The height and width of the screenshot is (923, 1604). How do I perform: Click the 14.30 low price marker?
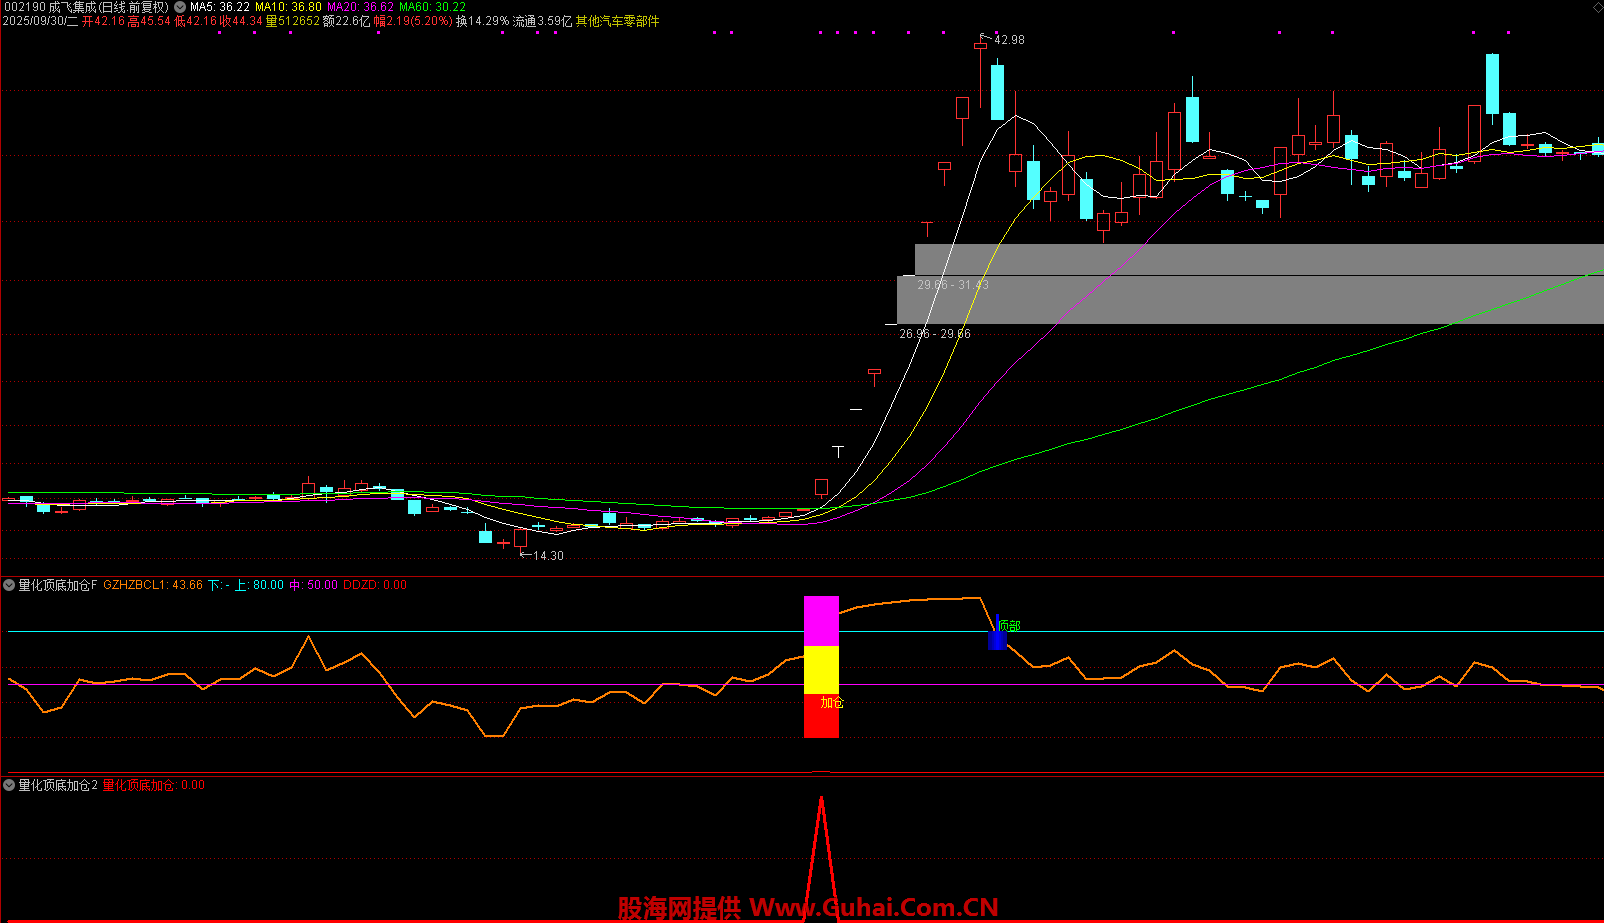(x=547, y=556)
